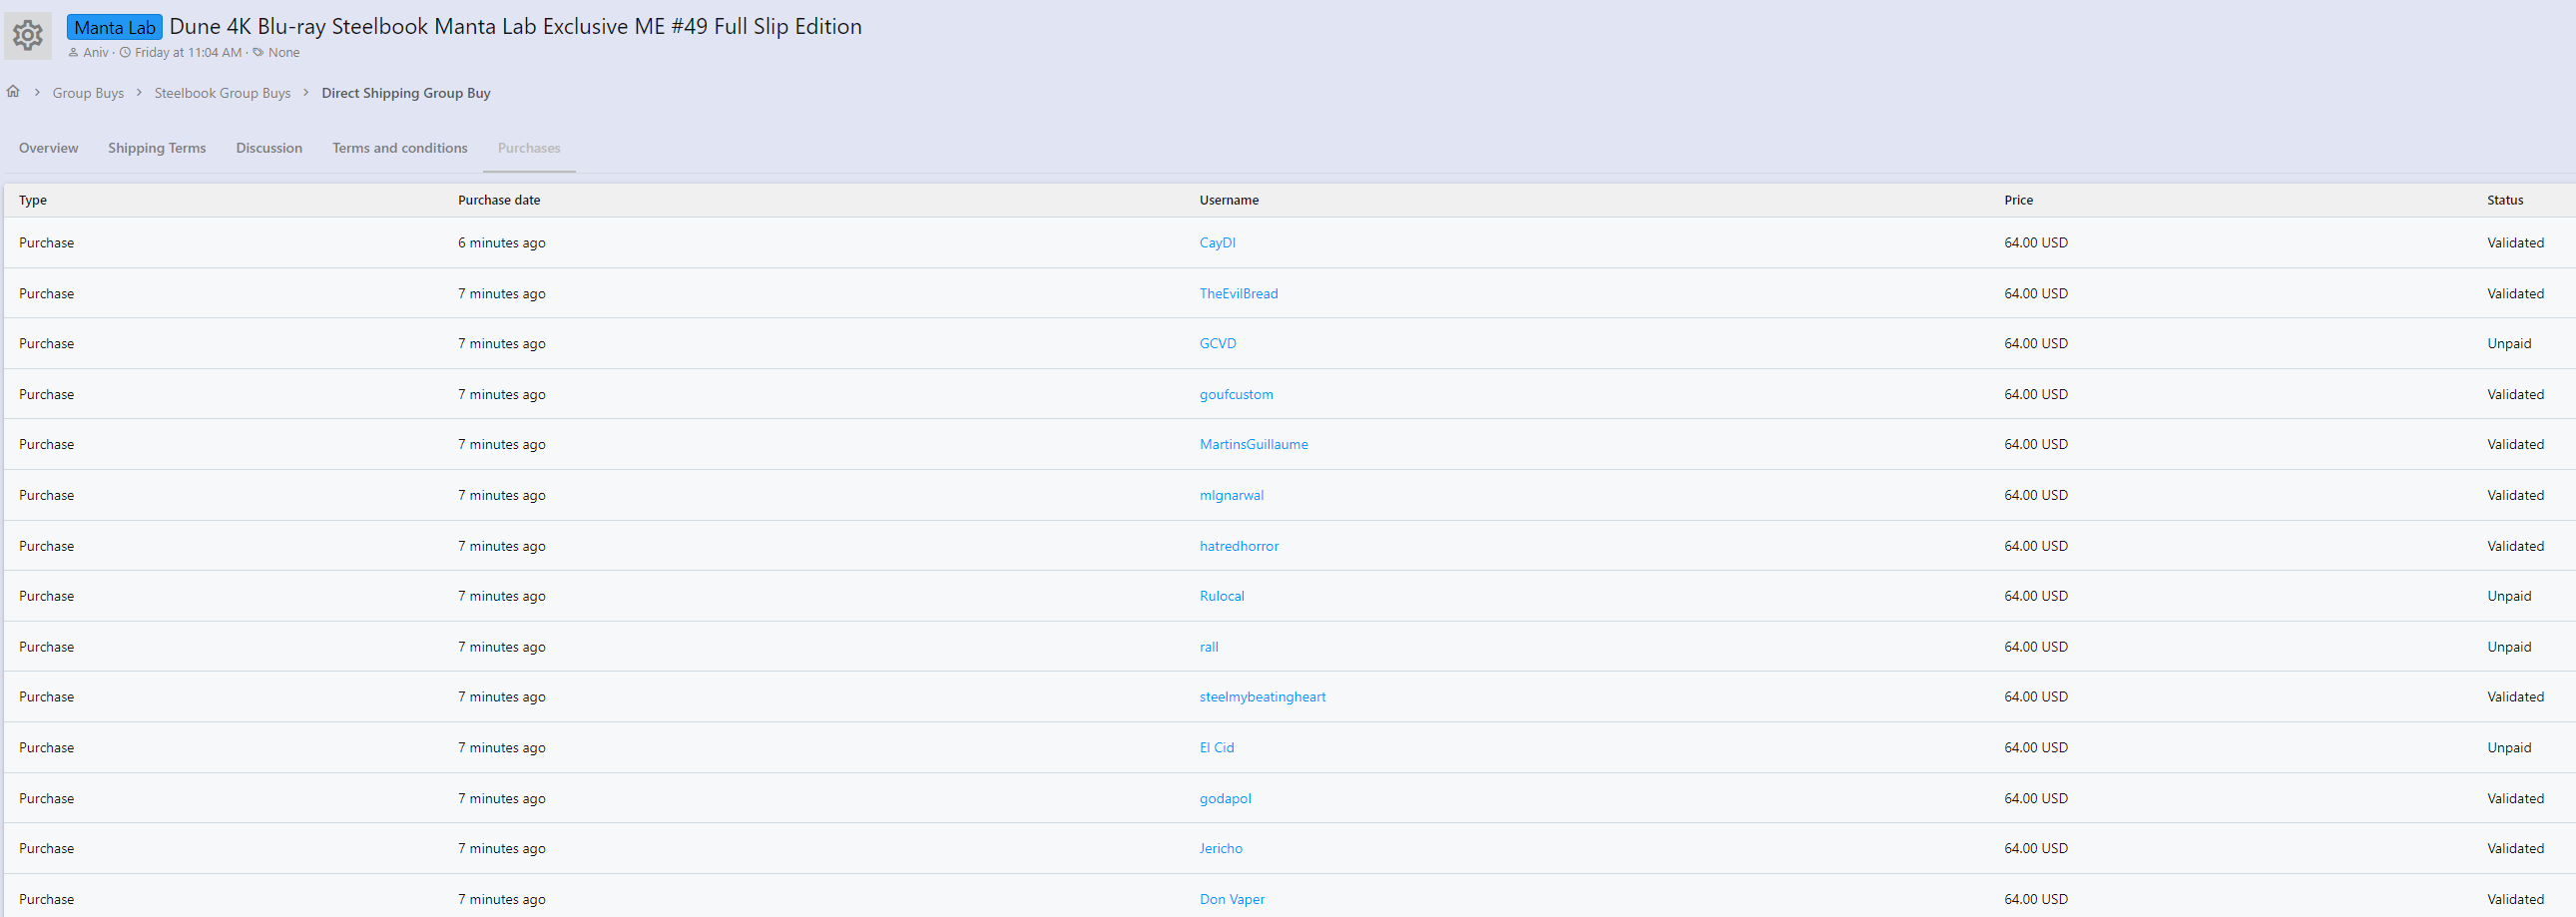
Task: Click Unpaid status in Rulocal row
Action: pos(2509,597)
